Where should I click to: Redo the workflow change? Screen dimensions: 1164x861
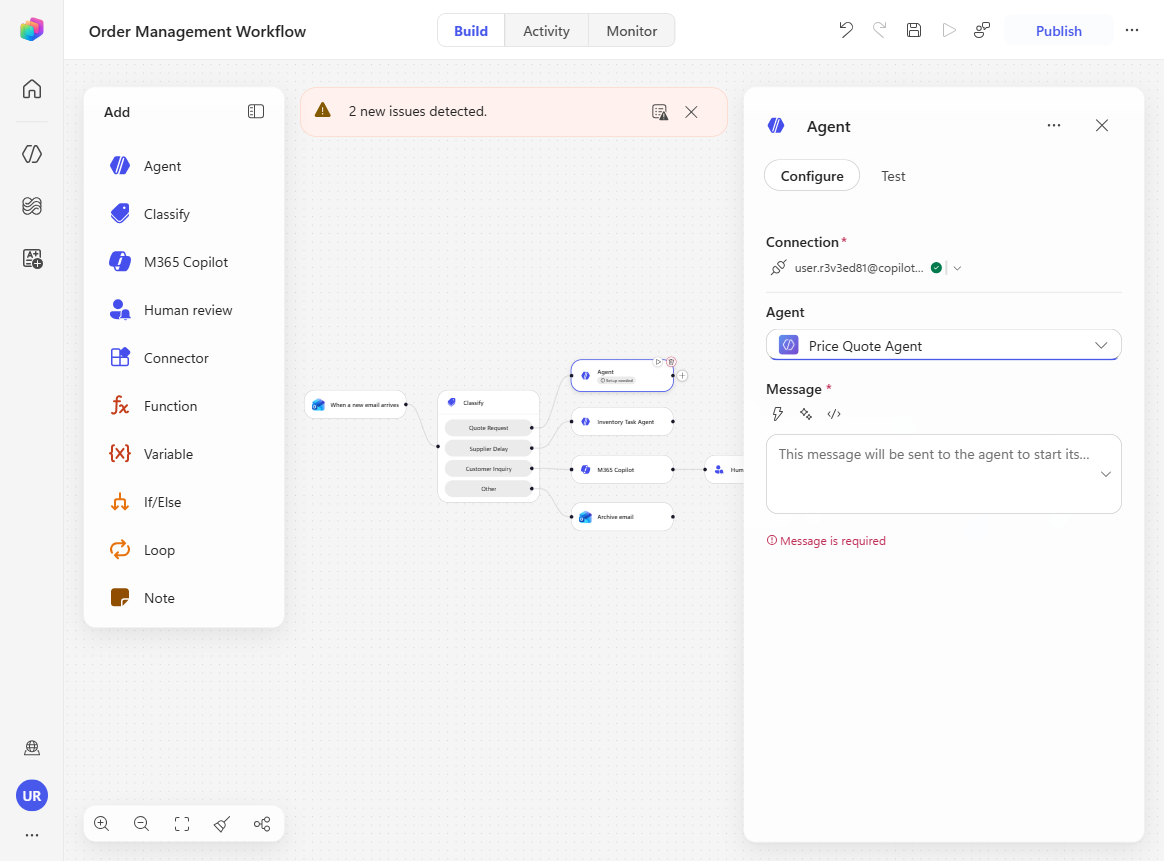click(880, 30)
